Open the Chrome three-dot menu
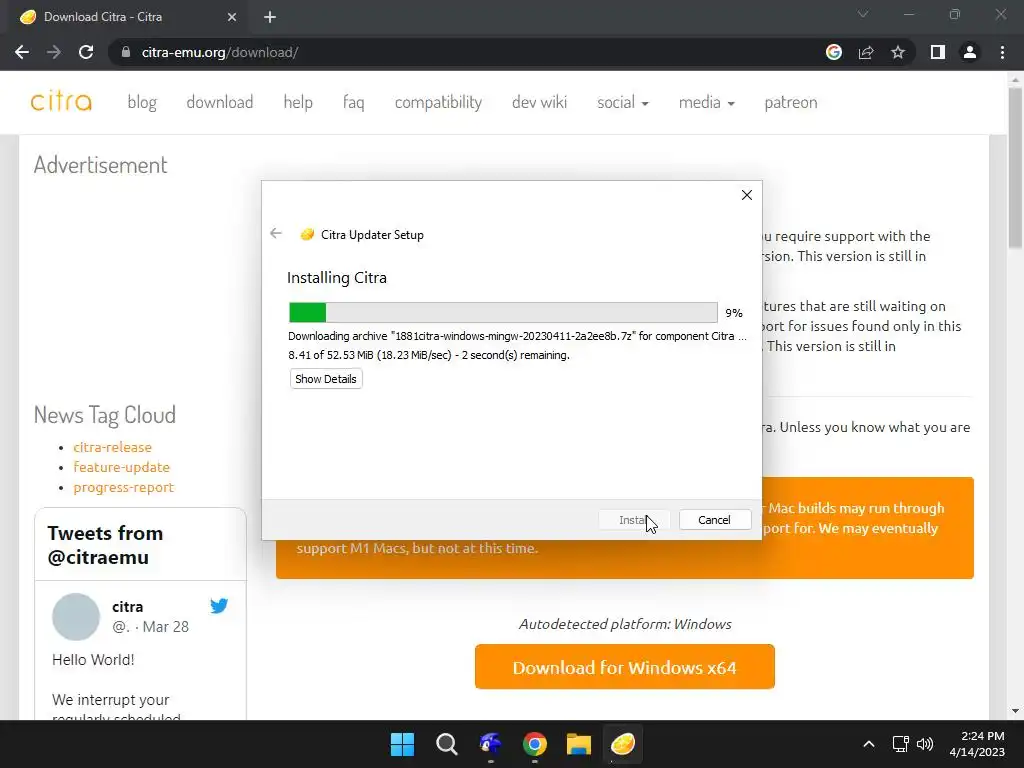The width and height of the screenshot is (1024, 768). [x=1002, y=52]
